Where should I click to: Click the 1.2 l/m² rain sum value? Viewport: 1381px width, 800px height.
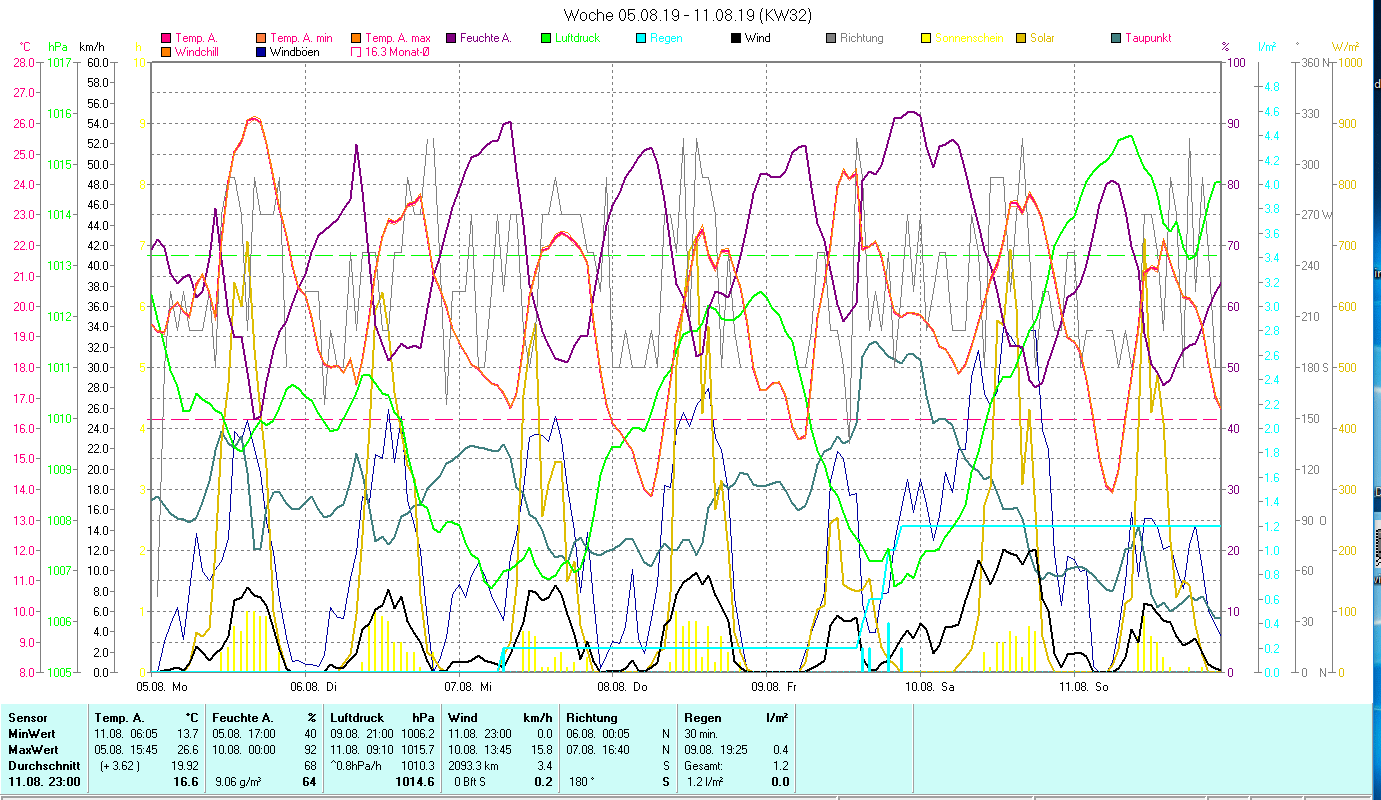(706, 782)
